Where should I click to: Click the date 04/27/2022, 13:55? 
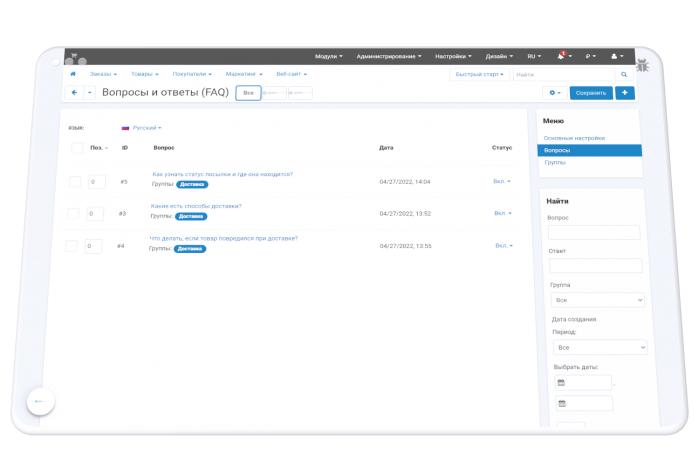point(406,246)
